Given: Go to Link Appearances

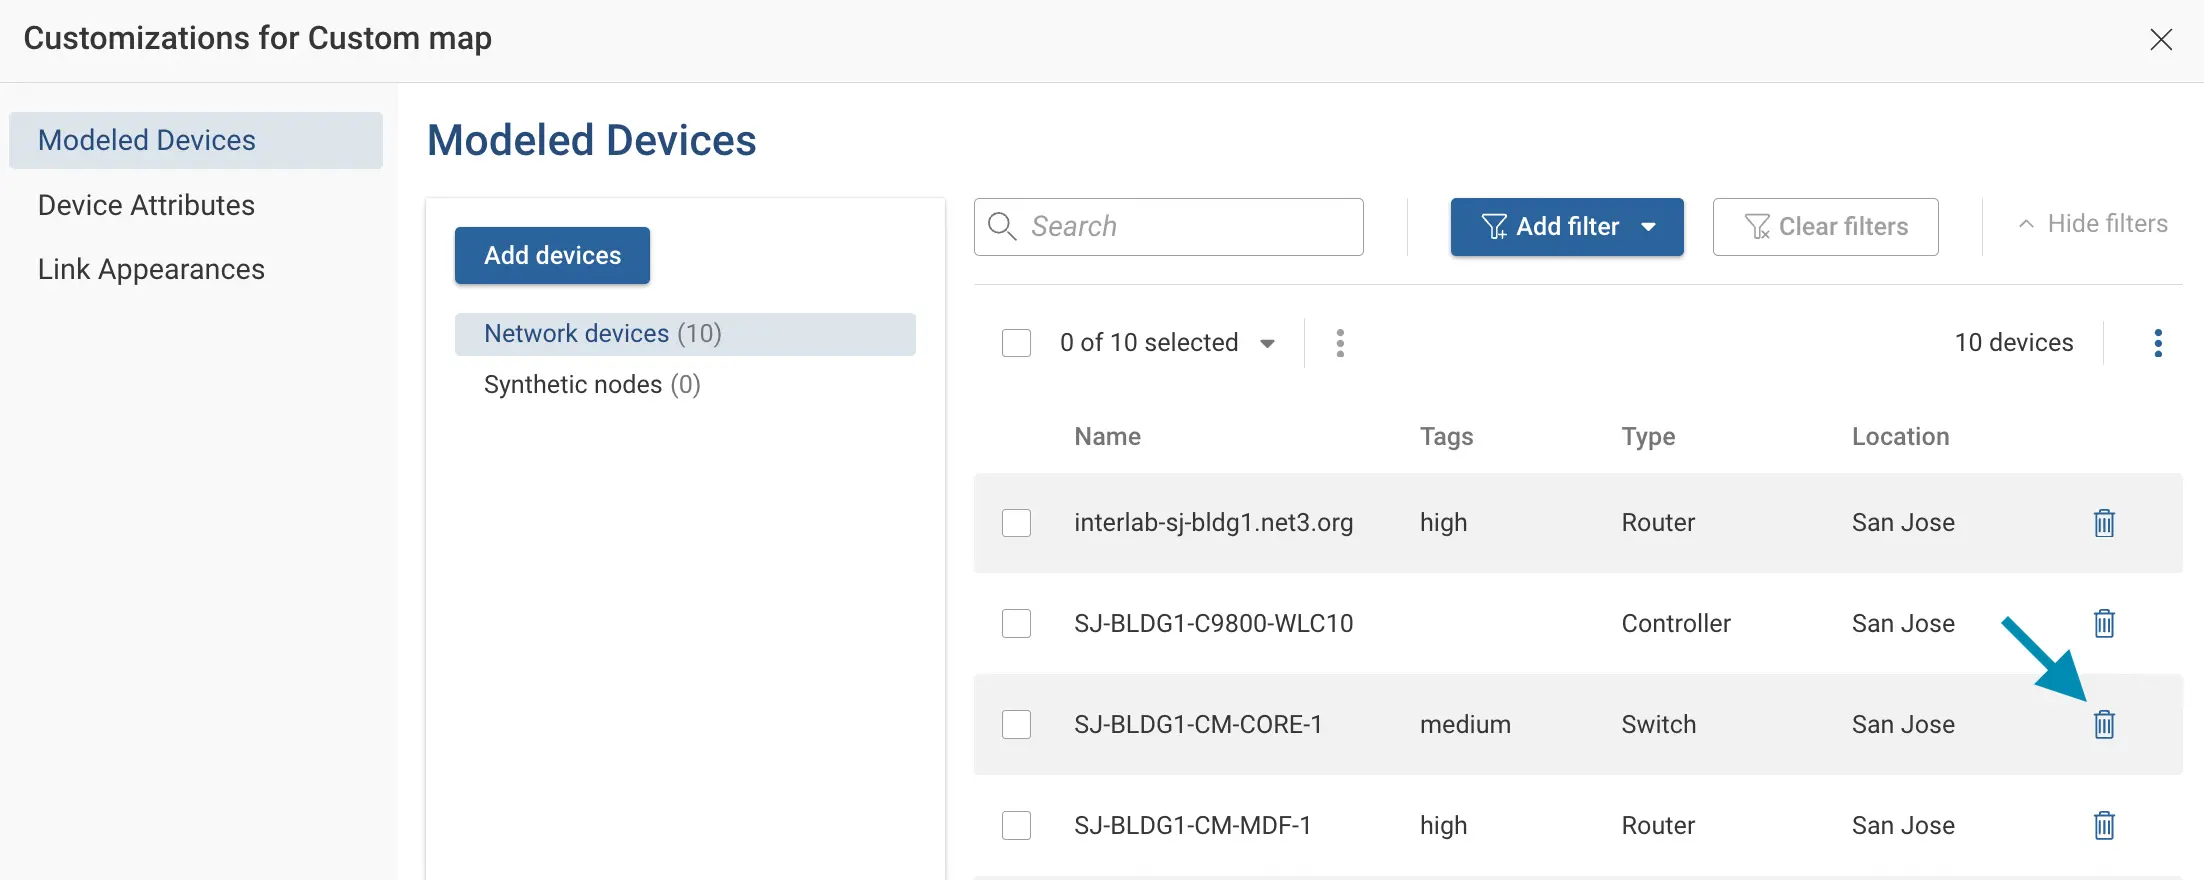Looking at the screenshot, I should [x=151, y=269].
